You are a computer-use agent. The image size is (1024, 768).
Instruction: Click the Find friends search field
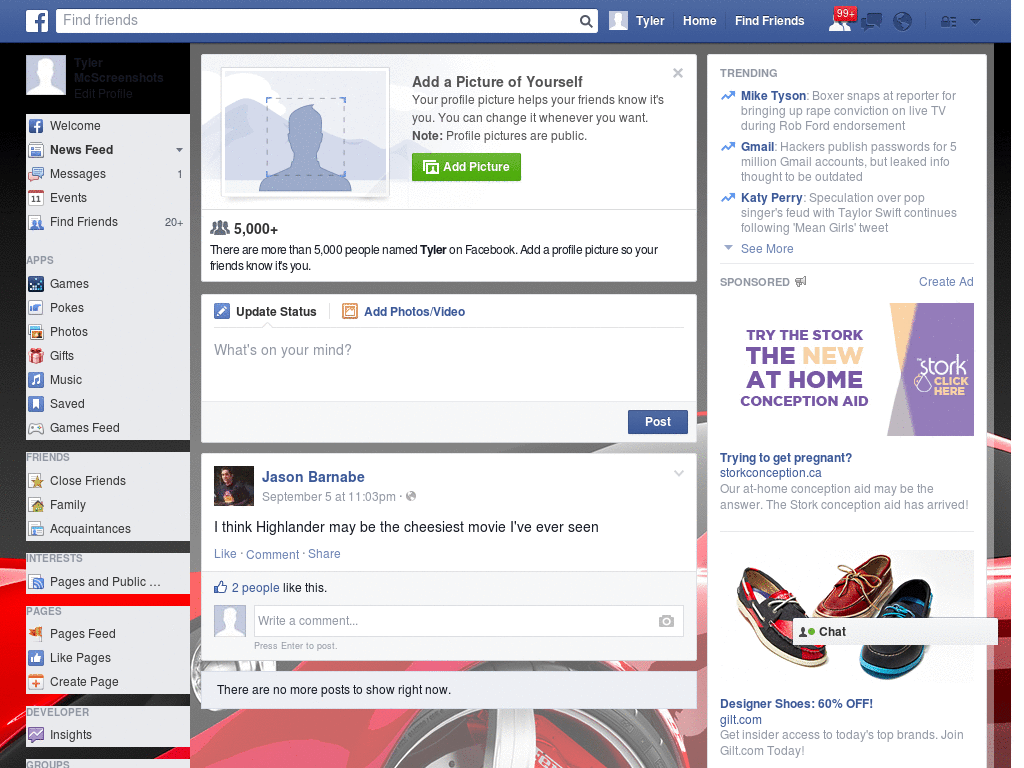click(x=317, y=21)
